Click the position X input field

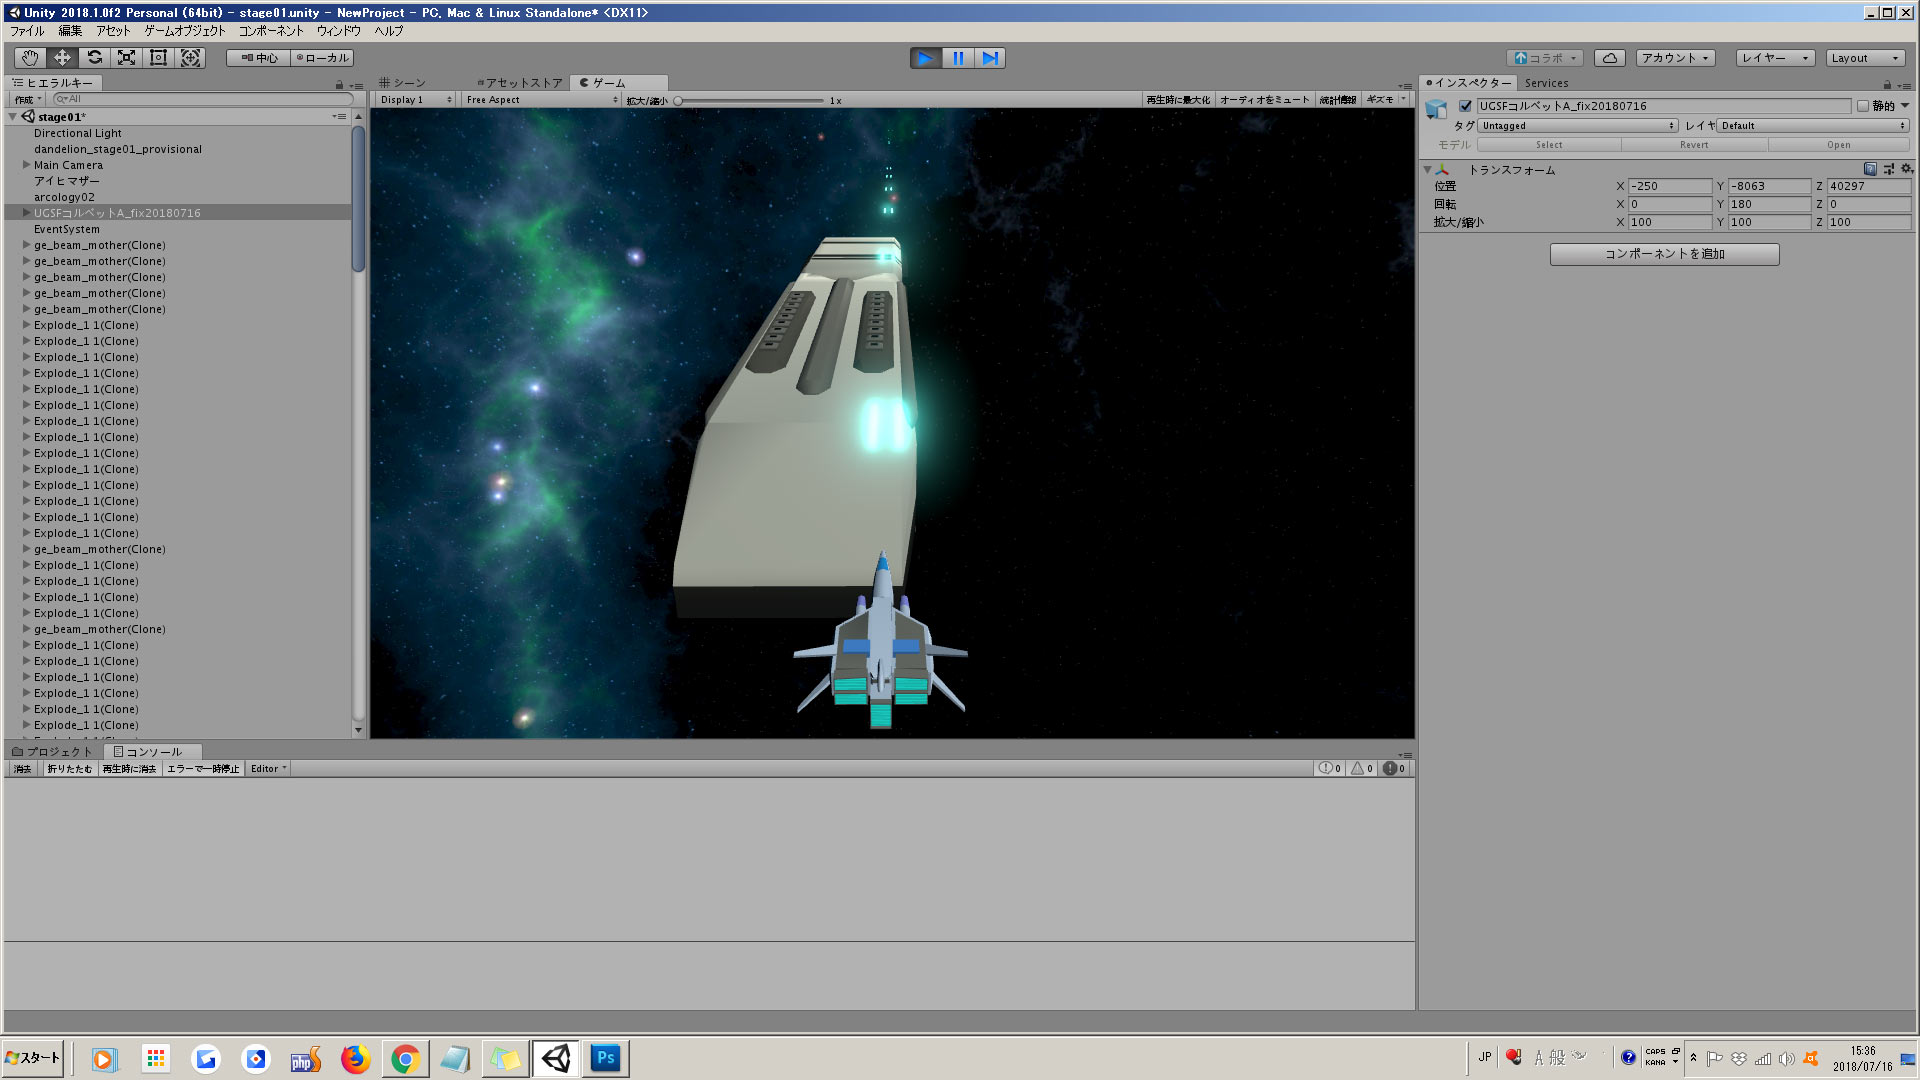tap(1668, 186)
